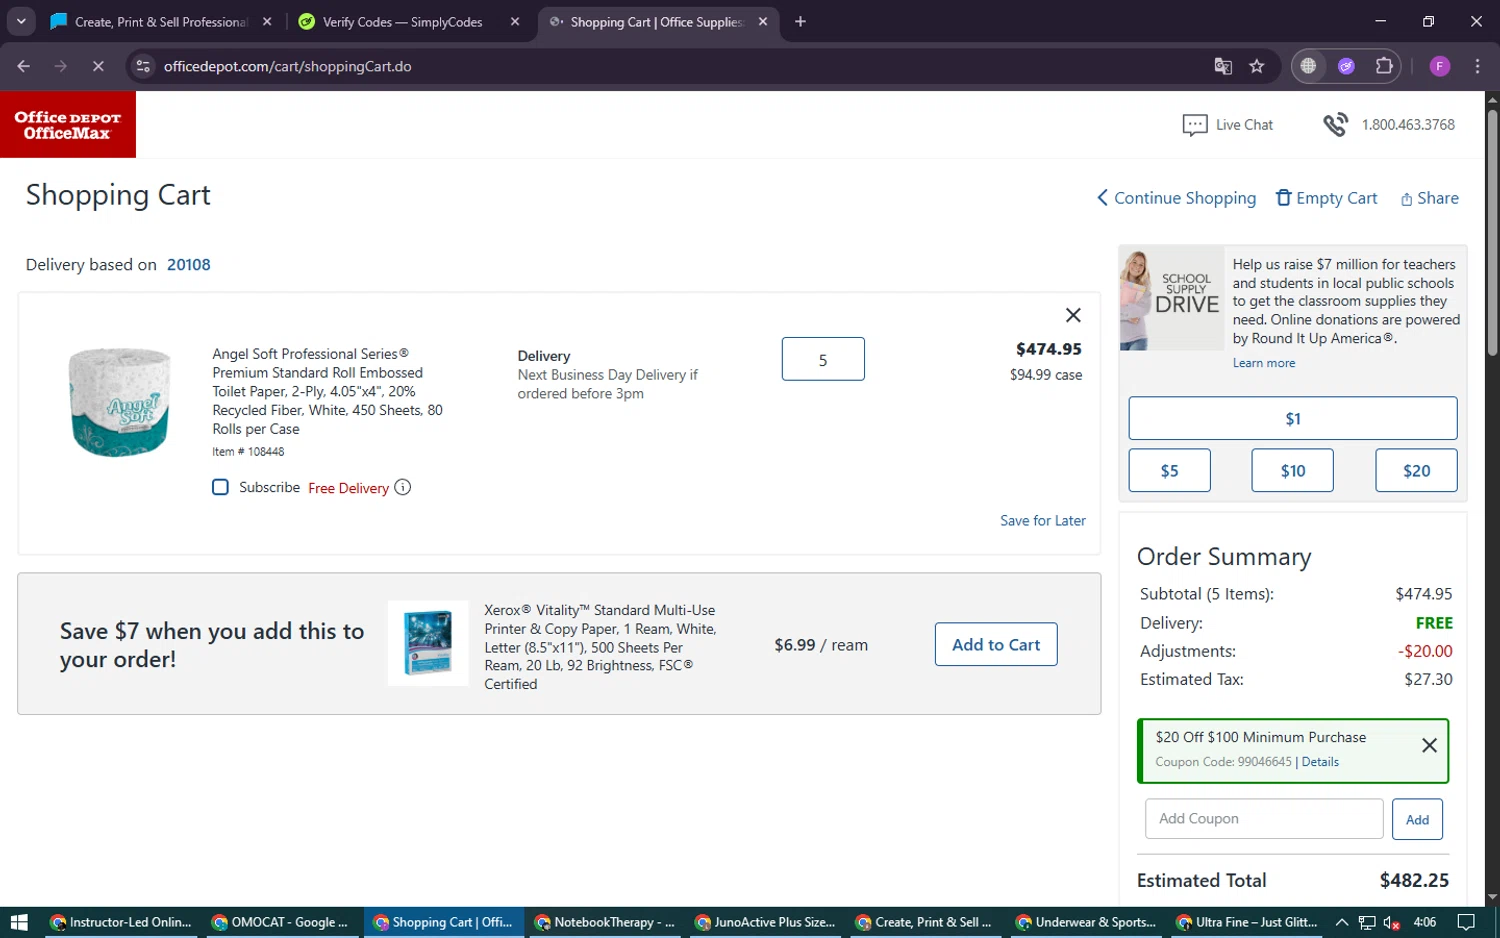Open Live Chat speech bubble icon
The image size is (1500, 938).
(x=1195, y=125)
